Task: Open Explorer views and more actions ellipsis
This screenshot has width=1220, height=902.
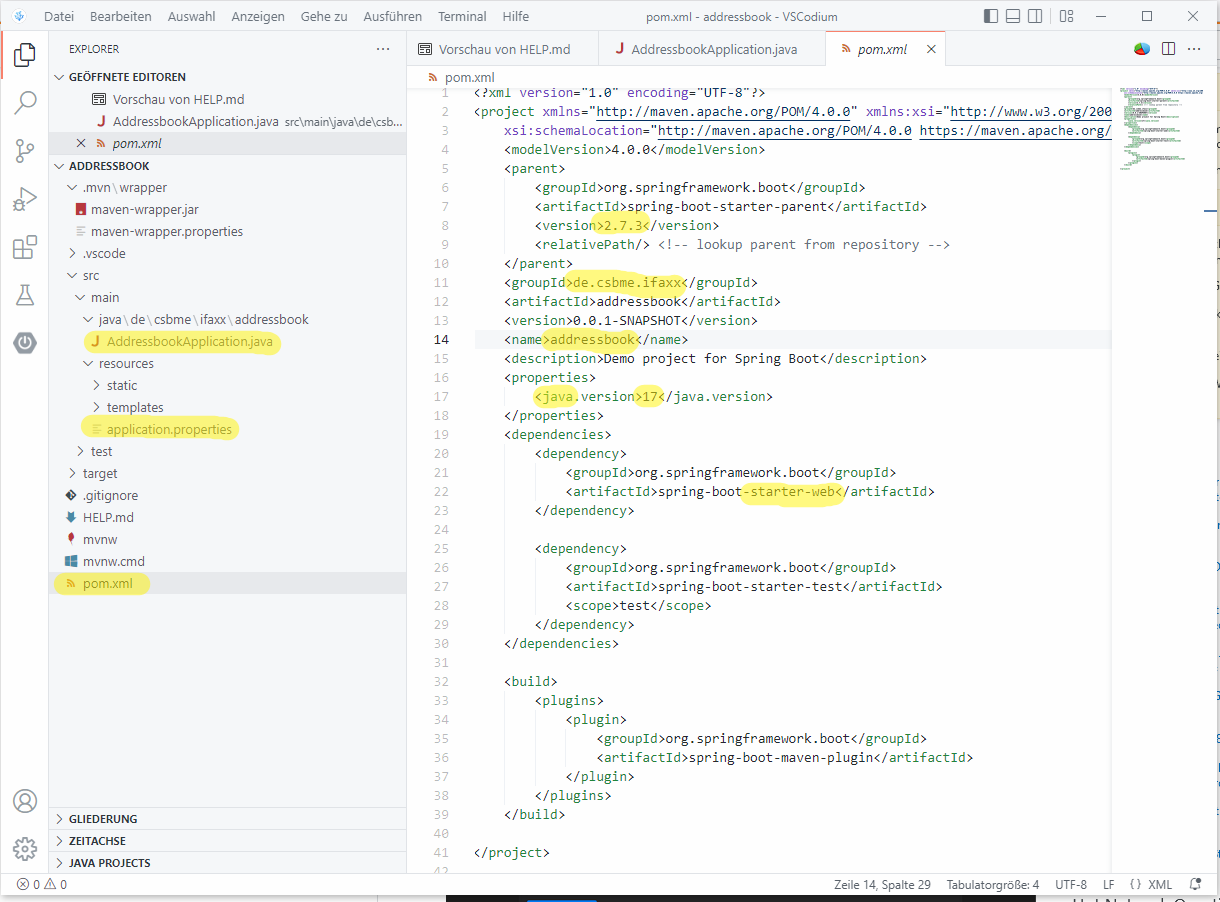Action: [383, 49]
